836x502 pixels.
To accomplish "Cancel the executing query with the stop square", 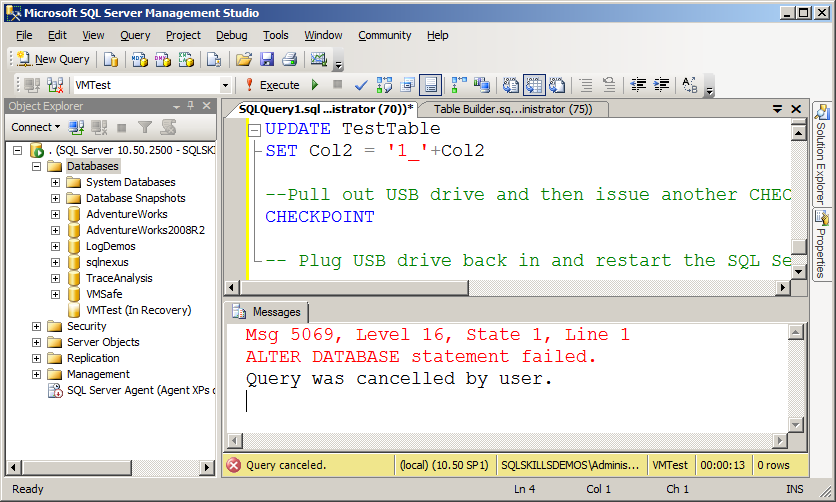I will click(x=337, y=84).
